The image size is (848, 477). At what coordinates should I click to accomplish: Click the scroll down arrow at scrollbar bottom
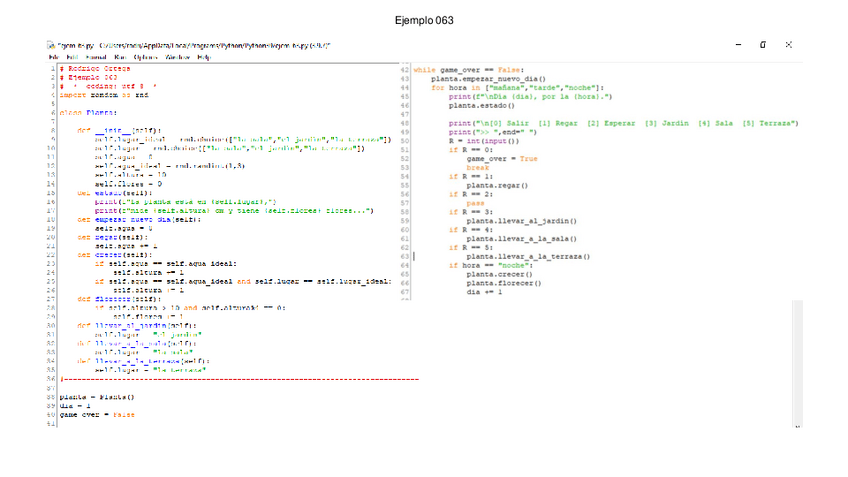[797, 426]
